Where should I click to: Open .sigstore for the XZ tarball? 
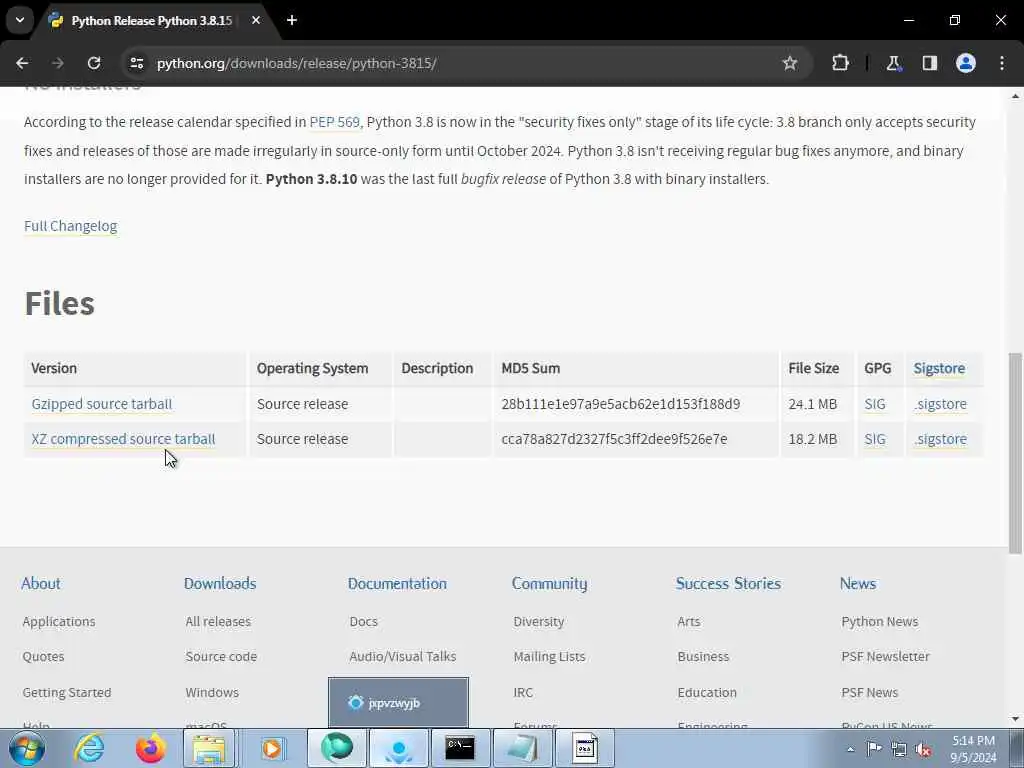point(940,439)
